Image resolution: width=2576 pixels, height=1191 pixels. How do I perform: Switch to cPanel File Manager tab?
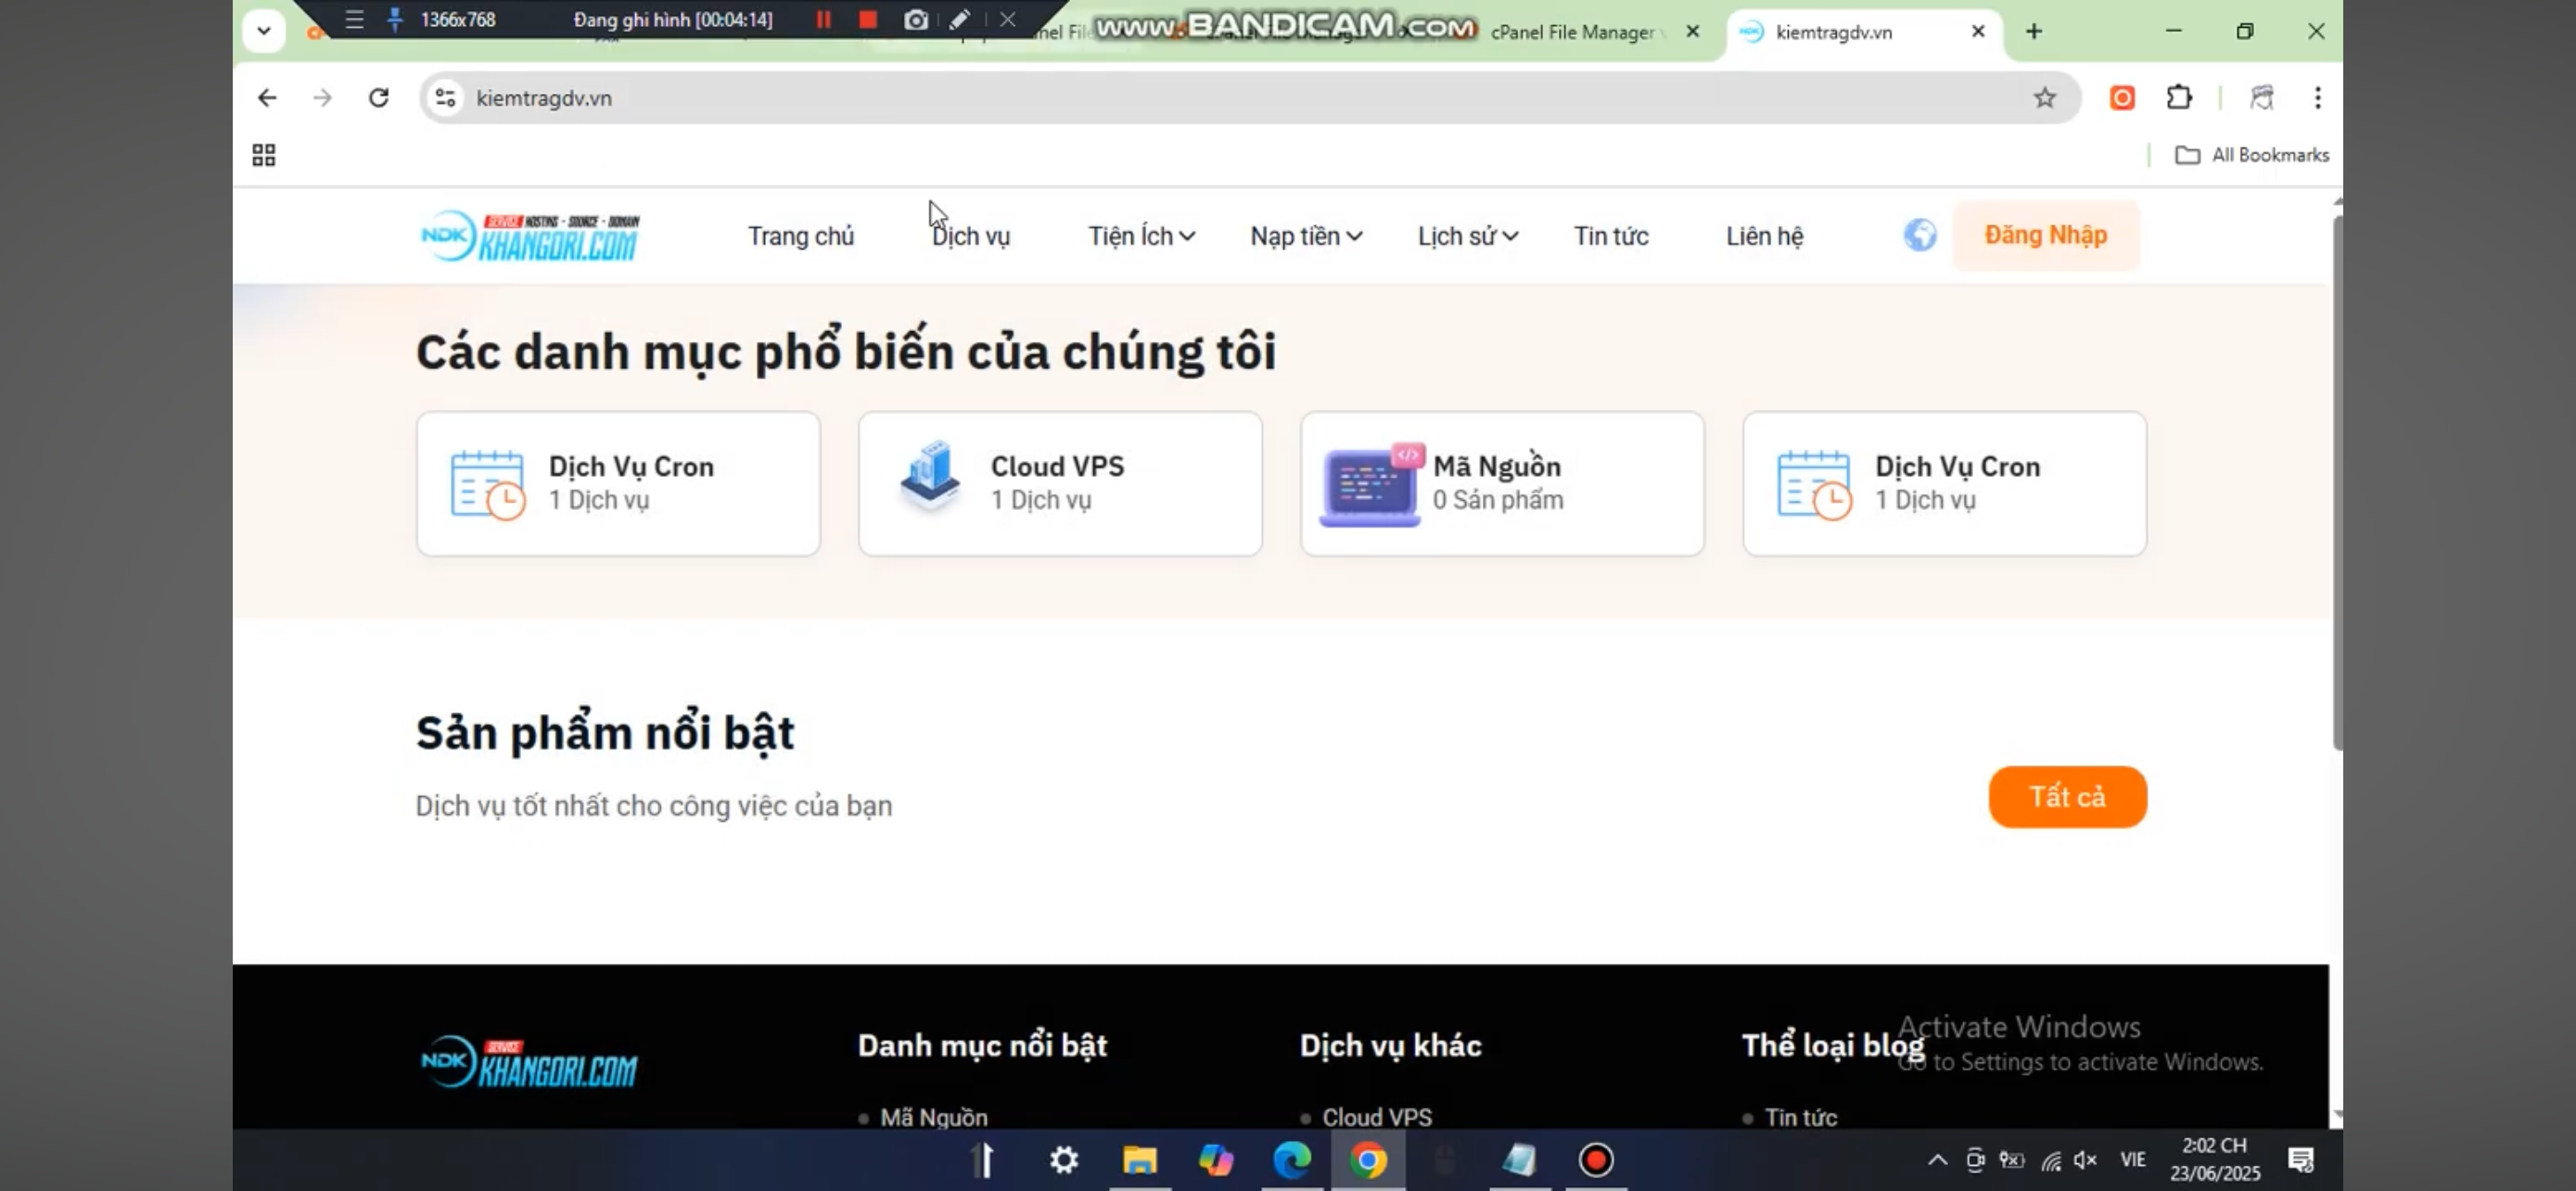1572,32
